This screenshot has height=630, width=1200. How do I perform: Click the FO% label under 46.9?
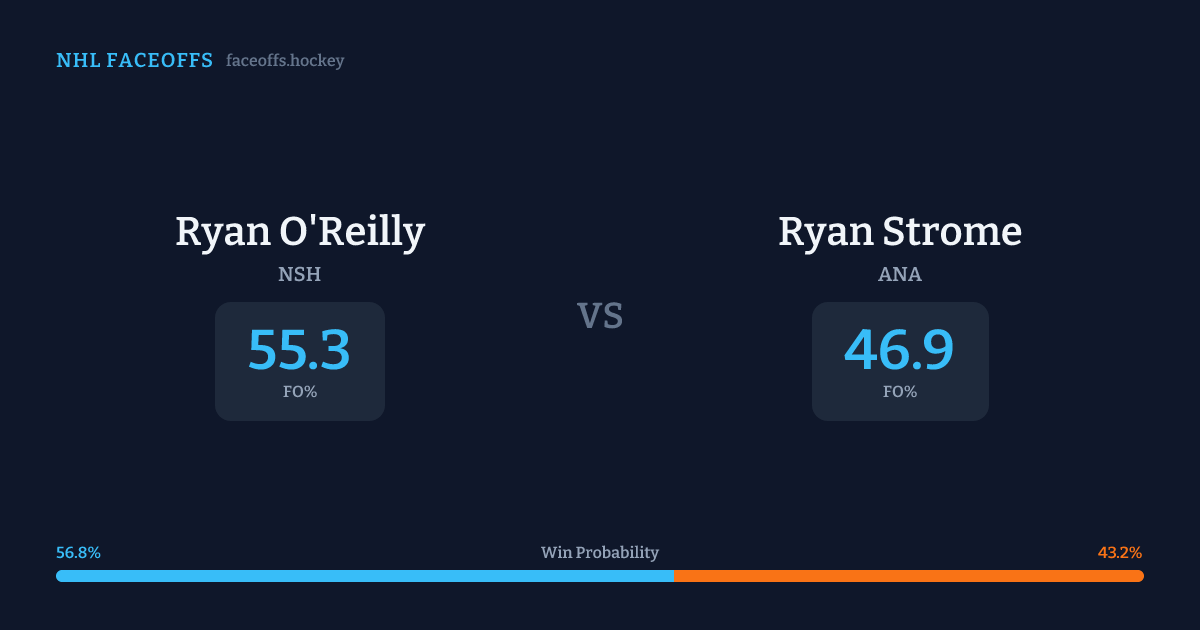tap(900, 392)
